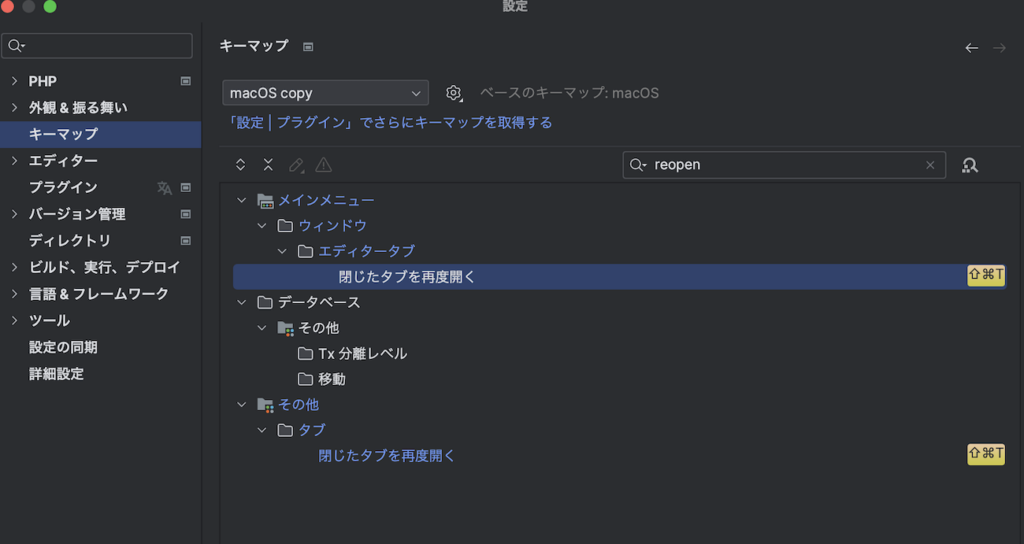Open 詳細設定 settings page
Viewport: 1024px width, 544px height.
(56, 374)
